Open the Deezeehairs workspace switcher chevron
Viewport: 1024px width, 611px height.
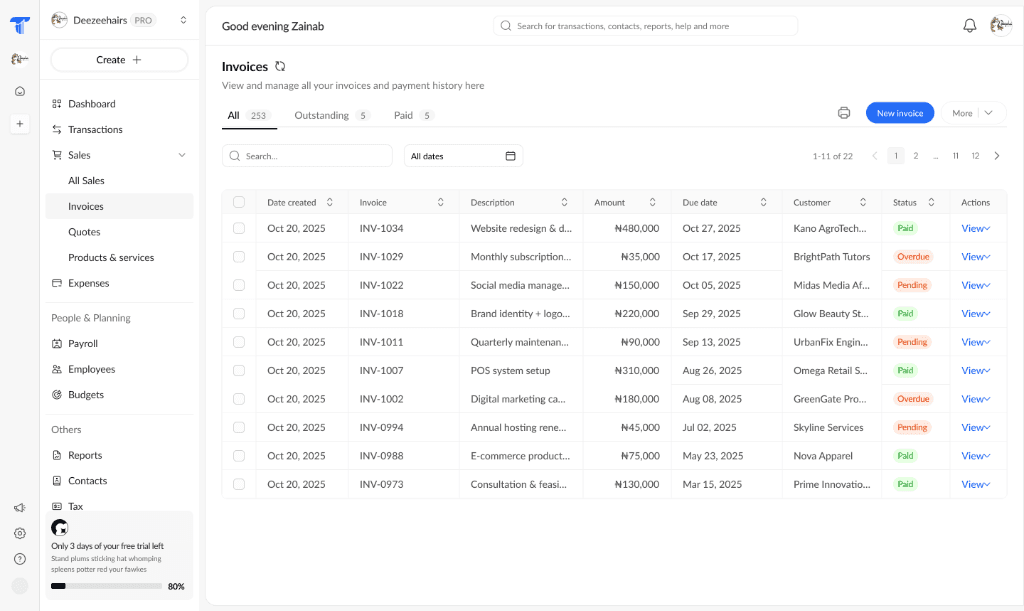(182, 18)
